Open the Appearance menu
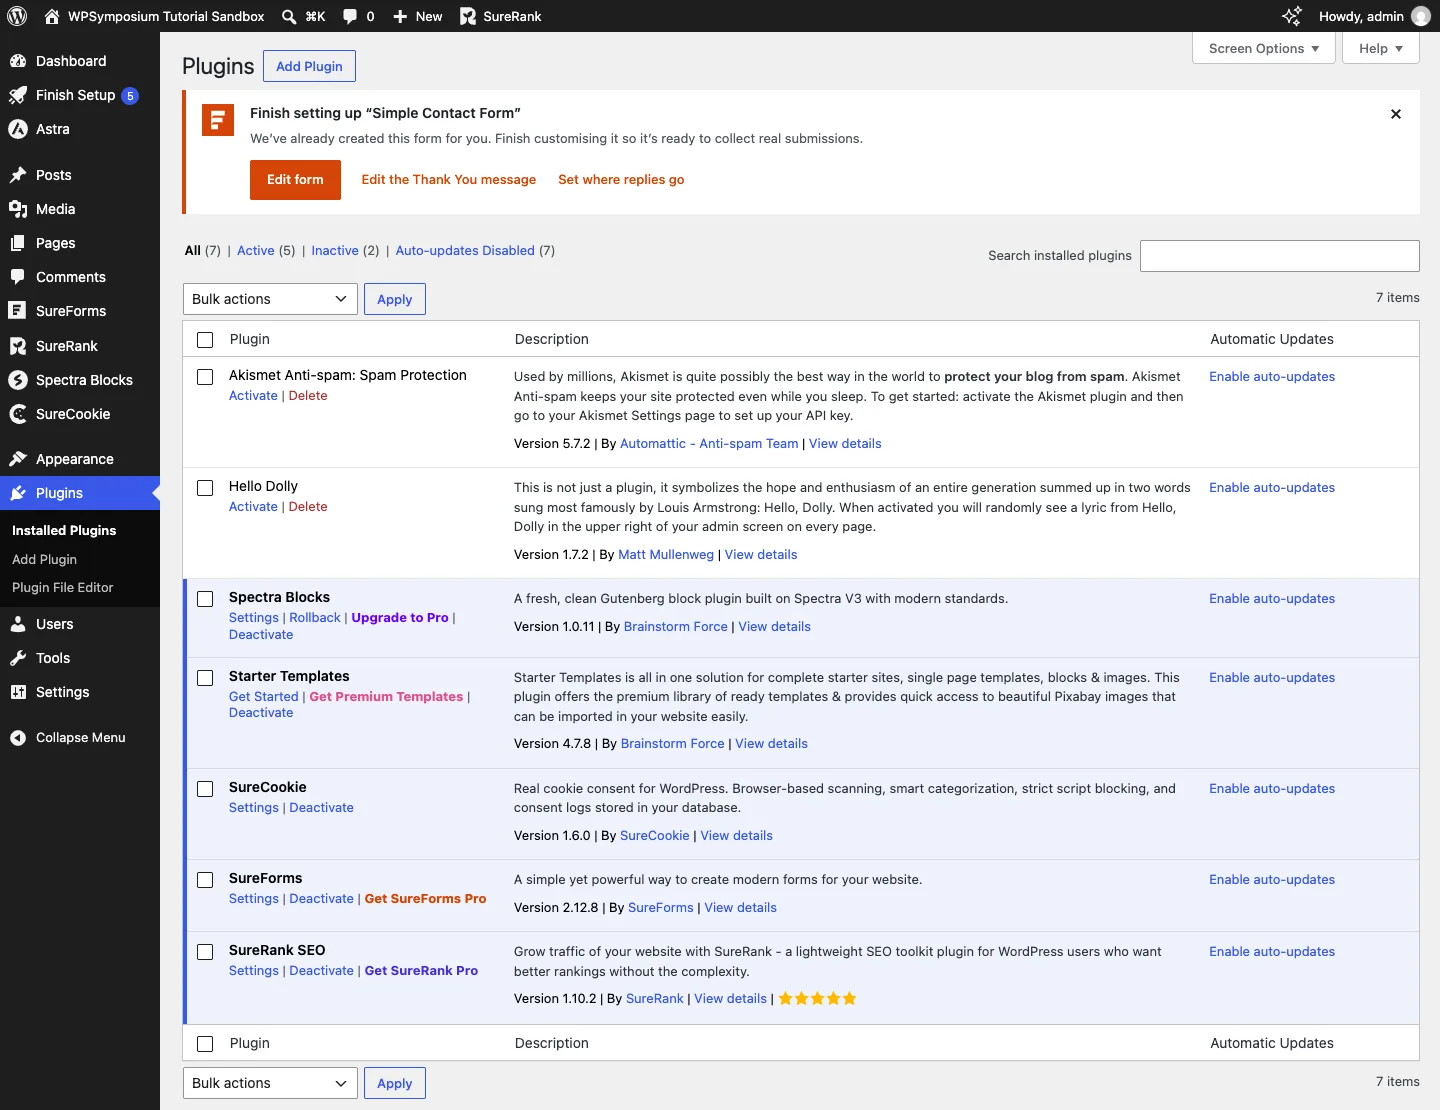The width and height of the screenshot is (1440, 1110). (x=80, y=459)
